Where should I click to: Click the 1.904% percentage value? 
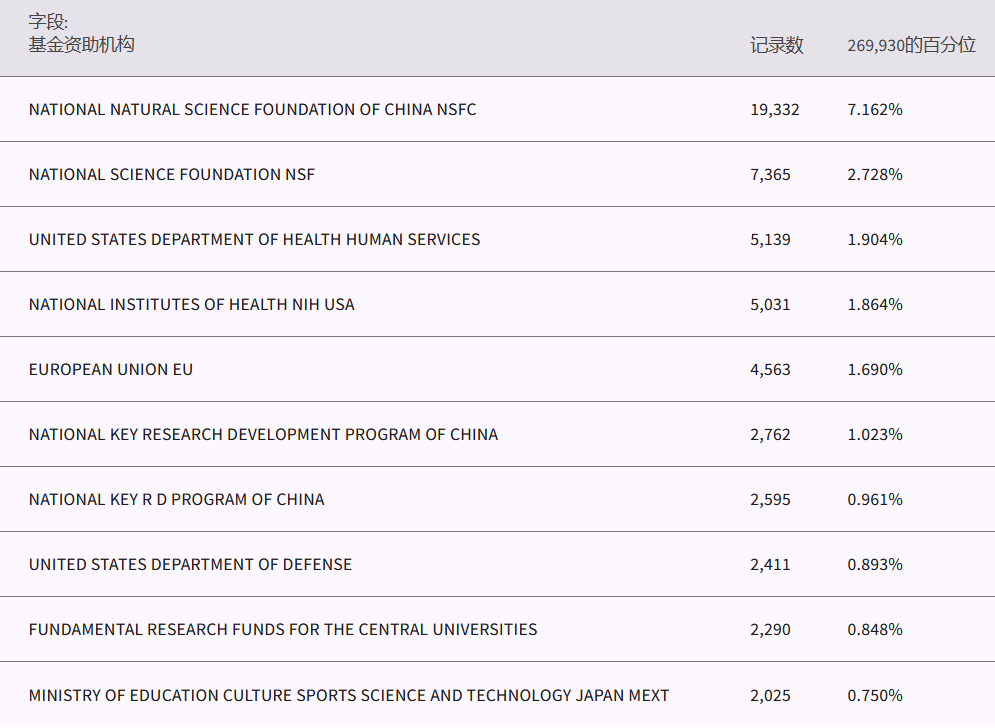point(874,239)
